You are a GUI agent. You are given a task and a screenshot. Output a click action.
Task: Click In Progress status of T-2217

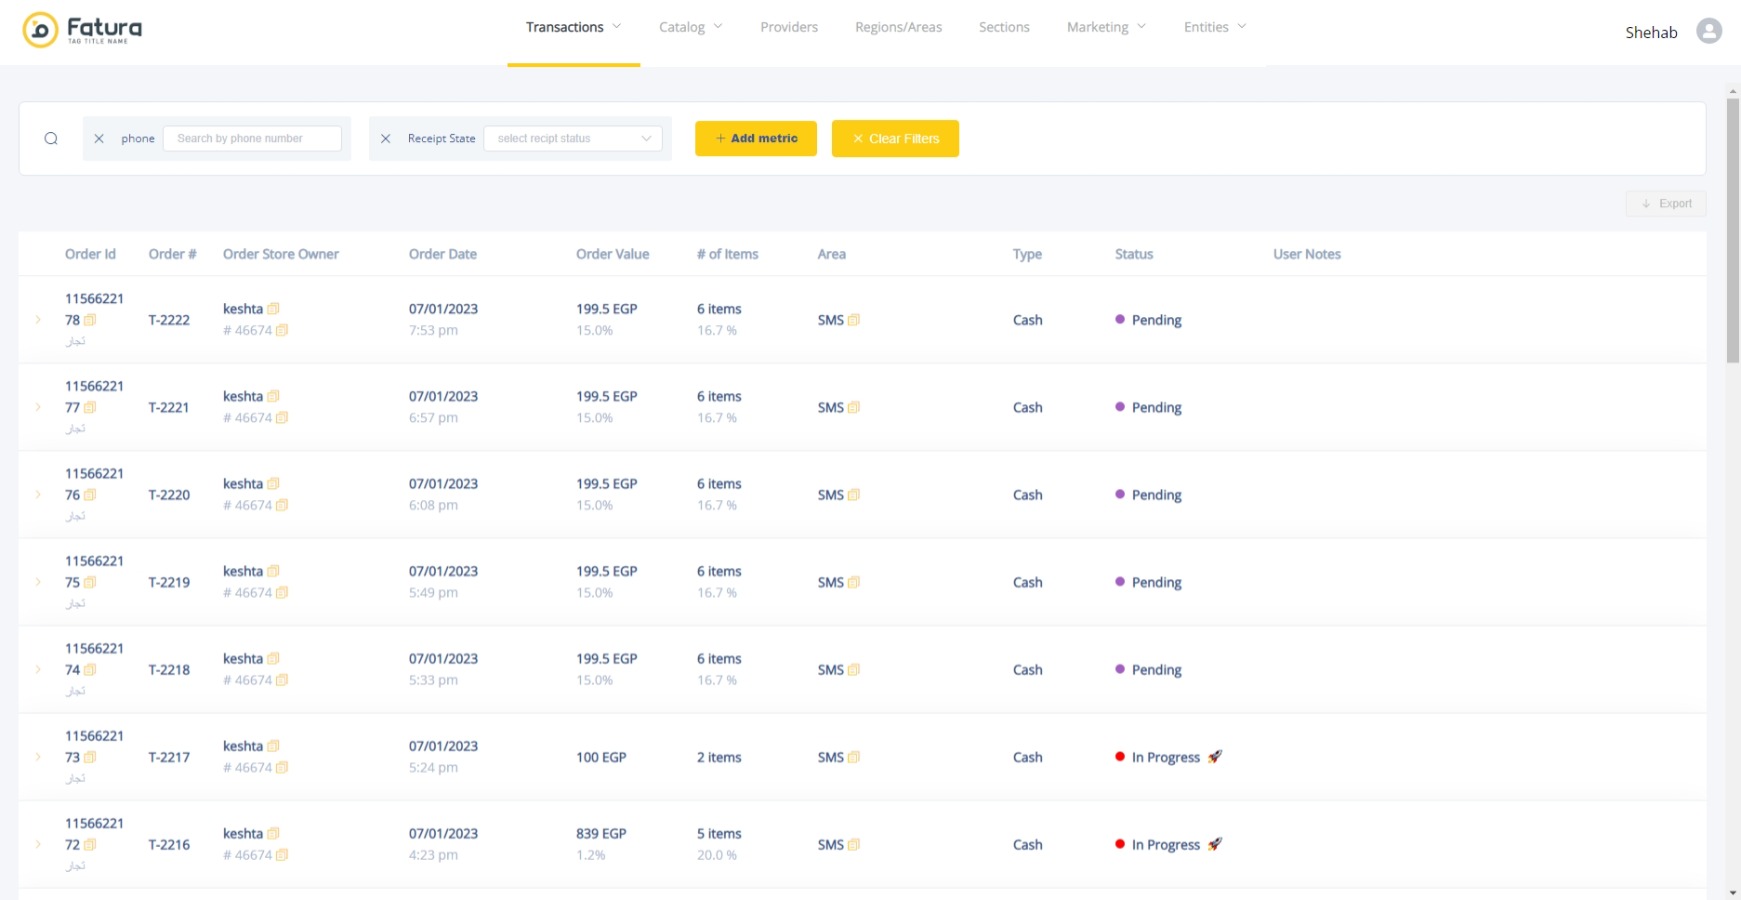click(1168, 757)
